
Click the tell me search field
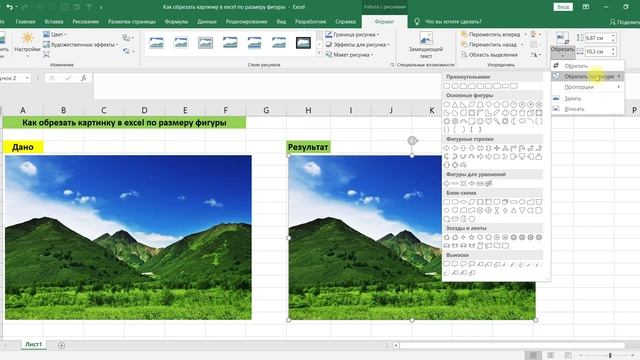point(453,22)
